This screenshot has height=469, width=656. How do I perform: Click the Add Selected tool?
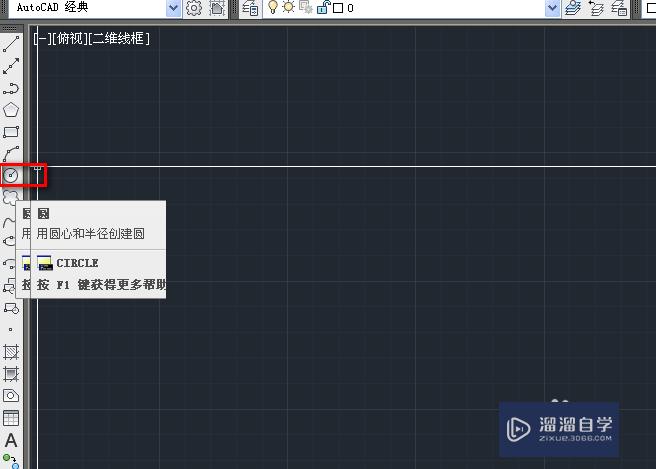point(11,461)
